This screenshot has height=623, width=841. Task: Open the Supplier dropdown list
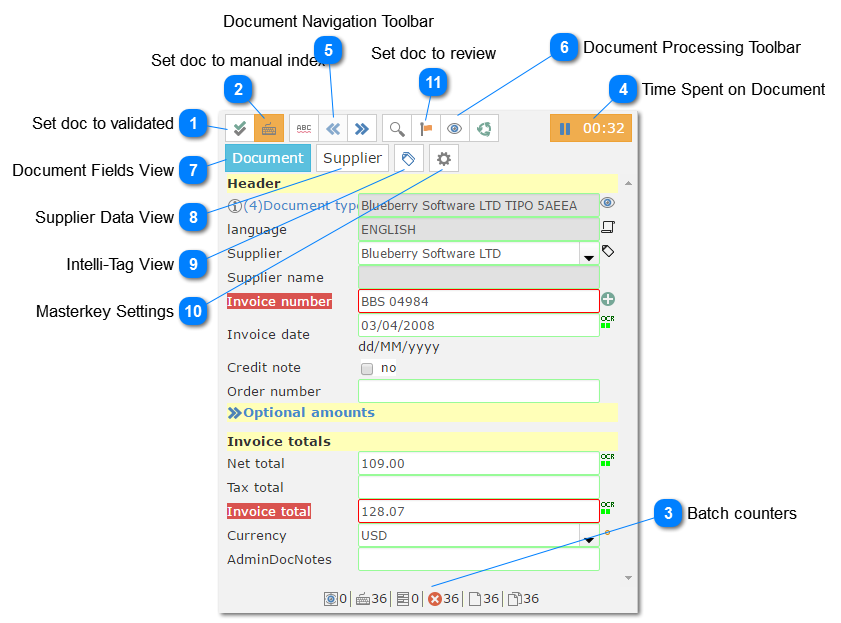(589, 256)
